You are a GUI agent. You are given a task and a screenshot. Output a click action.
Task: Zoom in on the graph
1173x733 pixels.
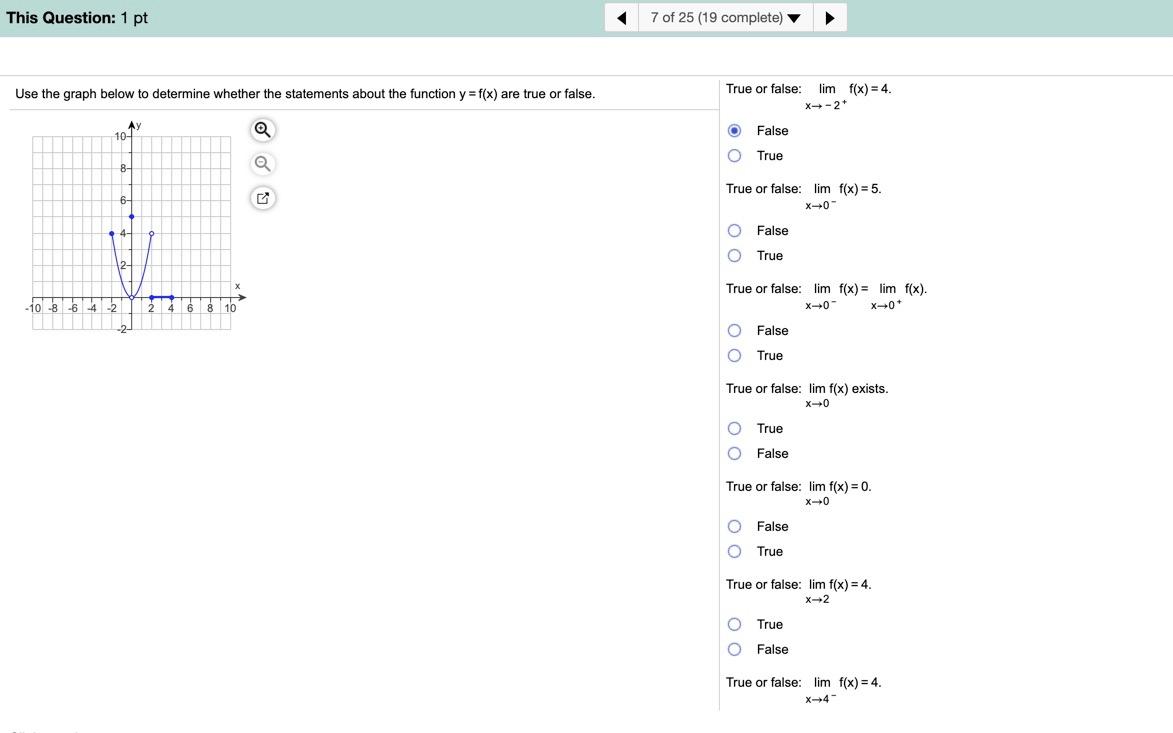[263, 129]
